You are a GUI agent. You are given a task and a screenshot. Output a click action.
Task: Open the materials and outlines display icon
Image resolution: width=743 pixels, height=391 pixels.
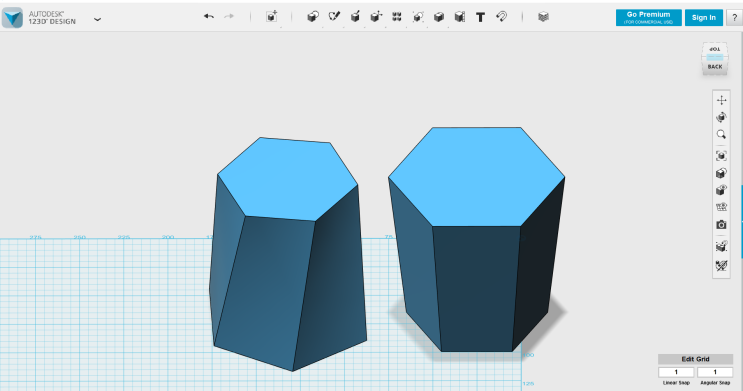pyautogui.click(x=721, y=173)
